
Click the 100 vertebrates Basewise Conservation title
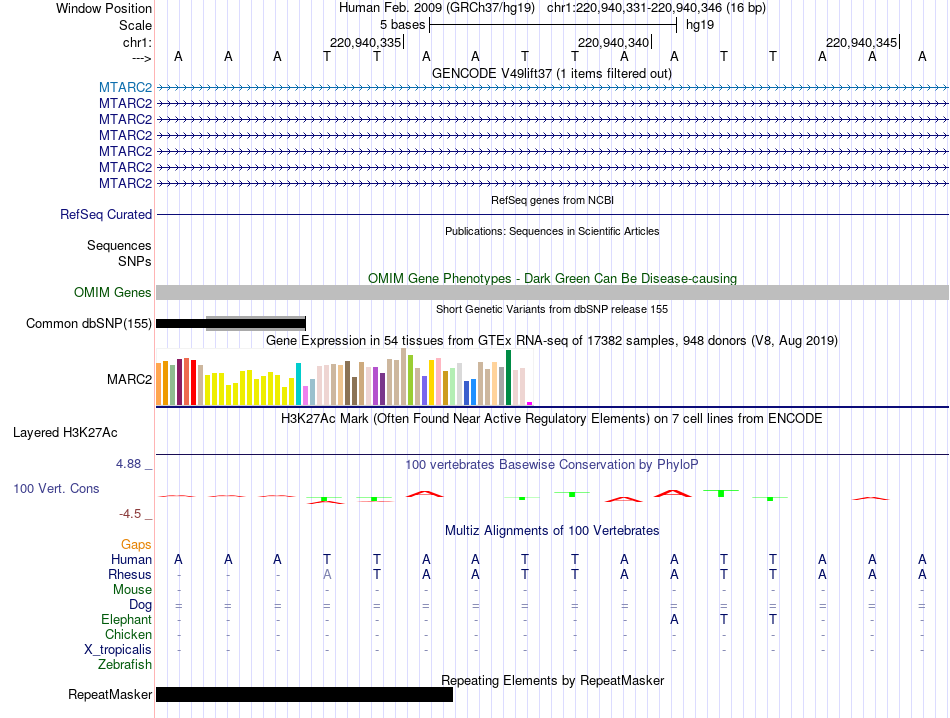[551, 465]
